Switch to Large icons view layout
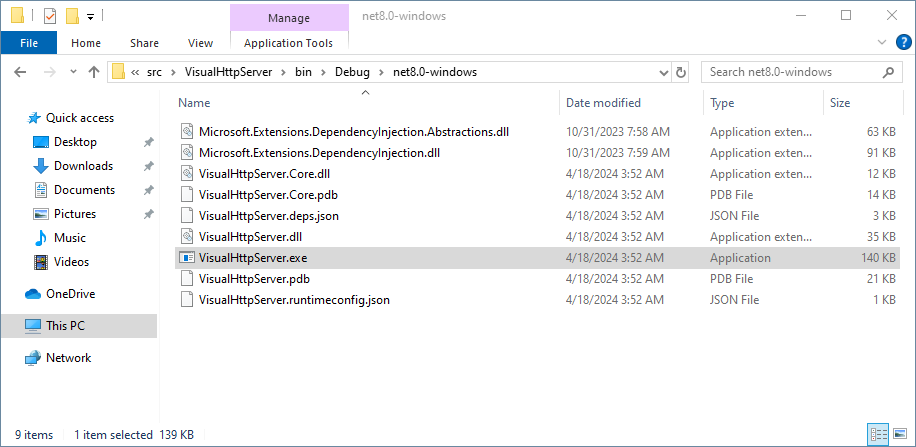The image size is (916, 447). pyautogui.click(x=900, y=434)
